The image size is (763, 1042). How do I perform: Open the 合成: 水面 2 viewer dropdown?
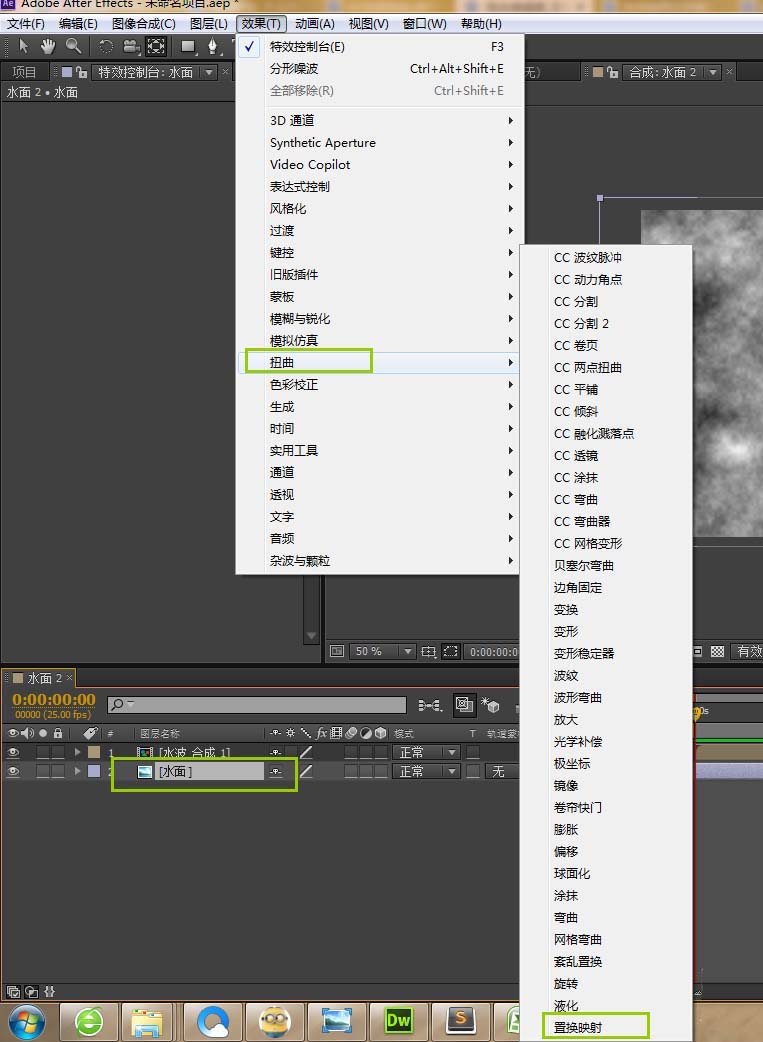[714, 72]
